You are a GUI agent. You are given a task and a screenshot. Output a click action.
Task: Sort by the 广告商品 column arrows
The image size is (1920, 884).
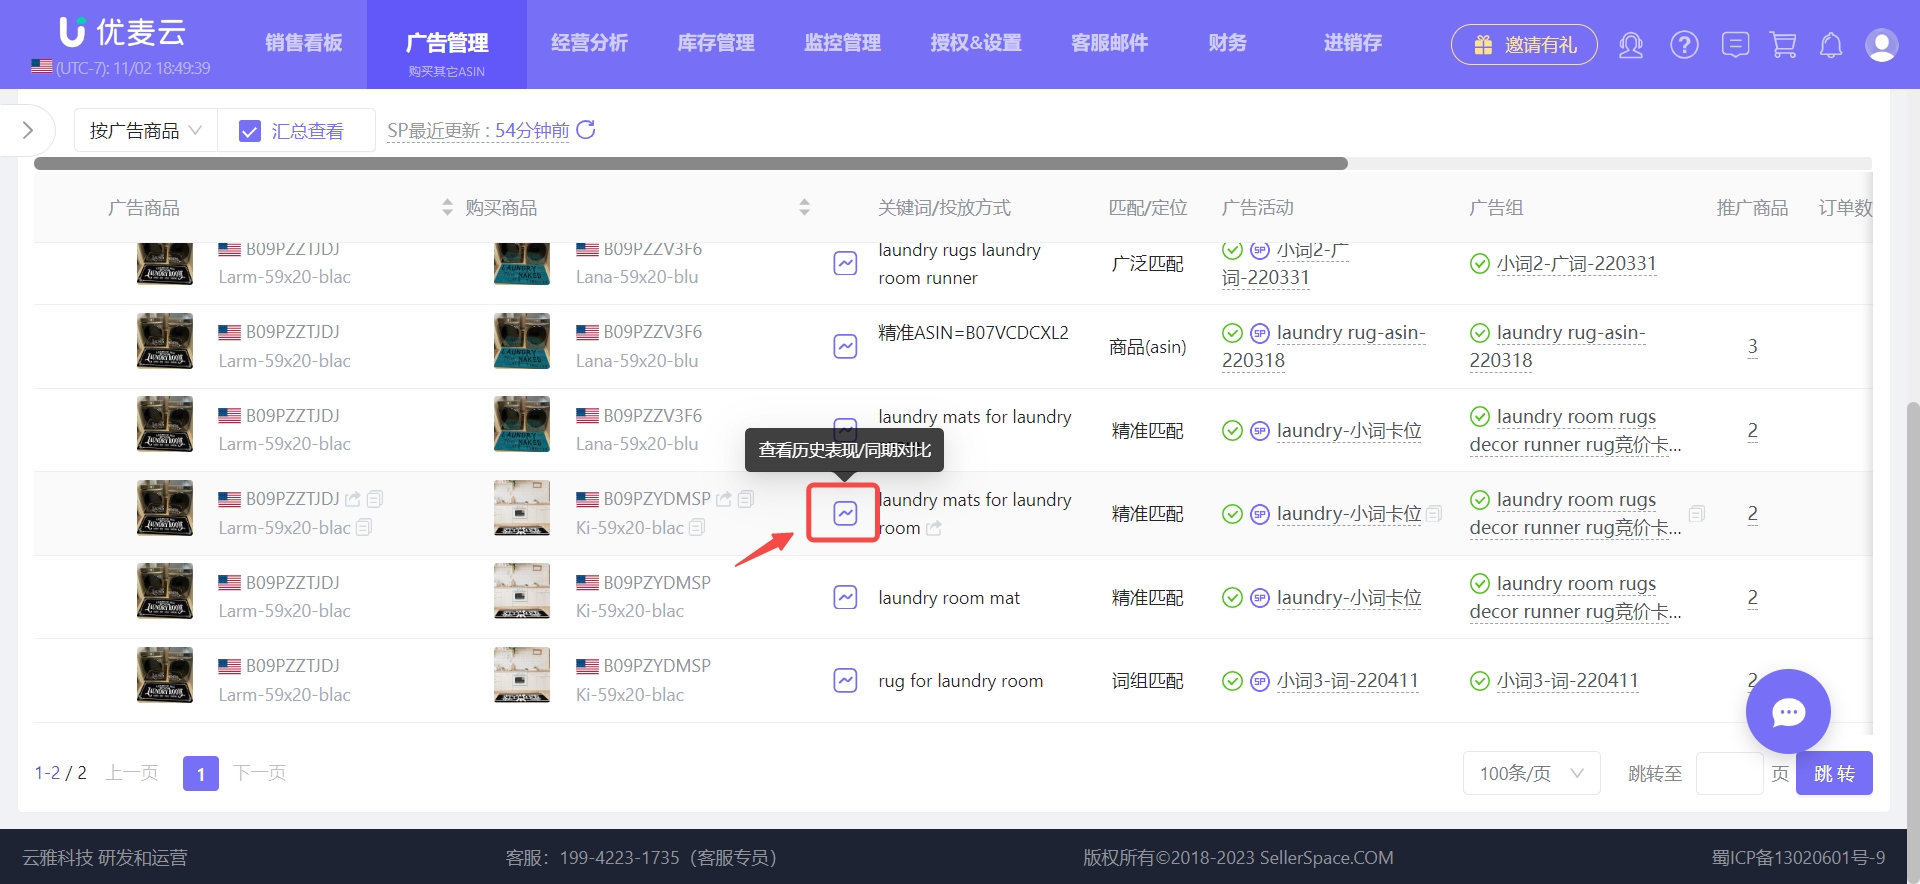(x=447, y=208)
